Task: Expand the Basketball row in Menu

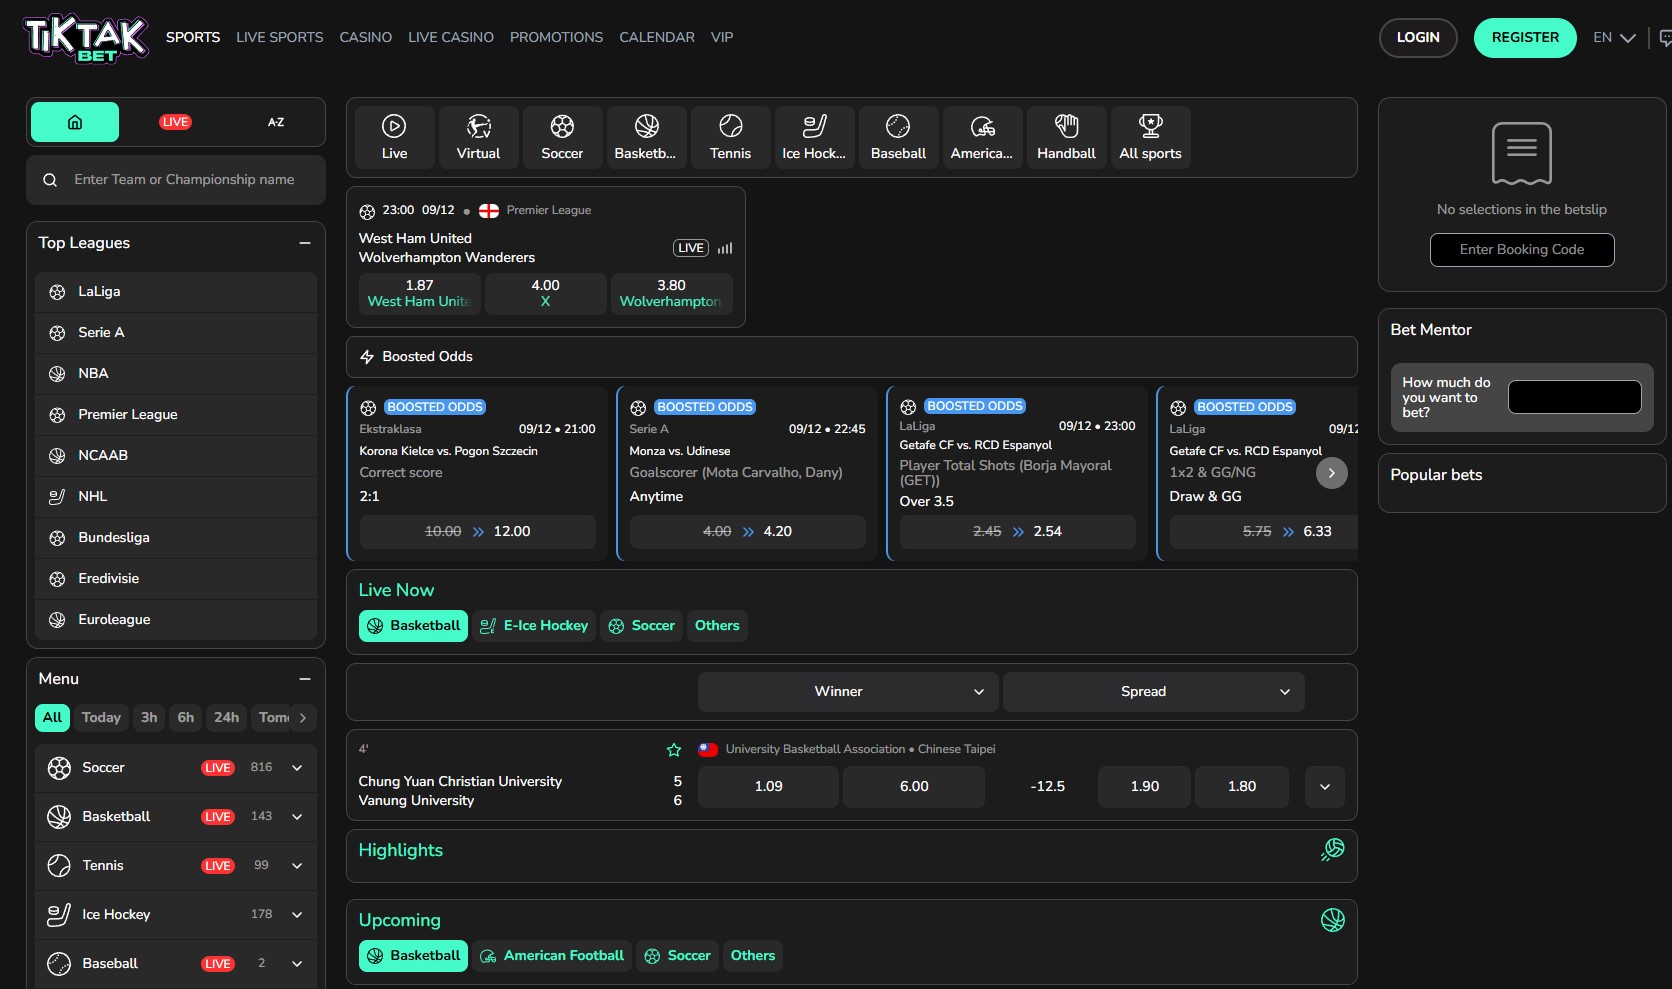Action: (297, 817)
